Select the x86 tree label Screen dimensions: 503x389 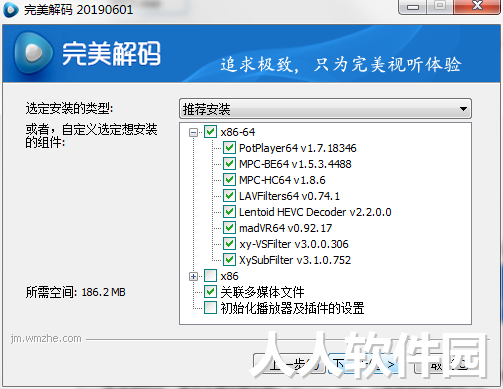[x=229, y=276]
